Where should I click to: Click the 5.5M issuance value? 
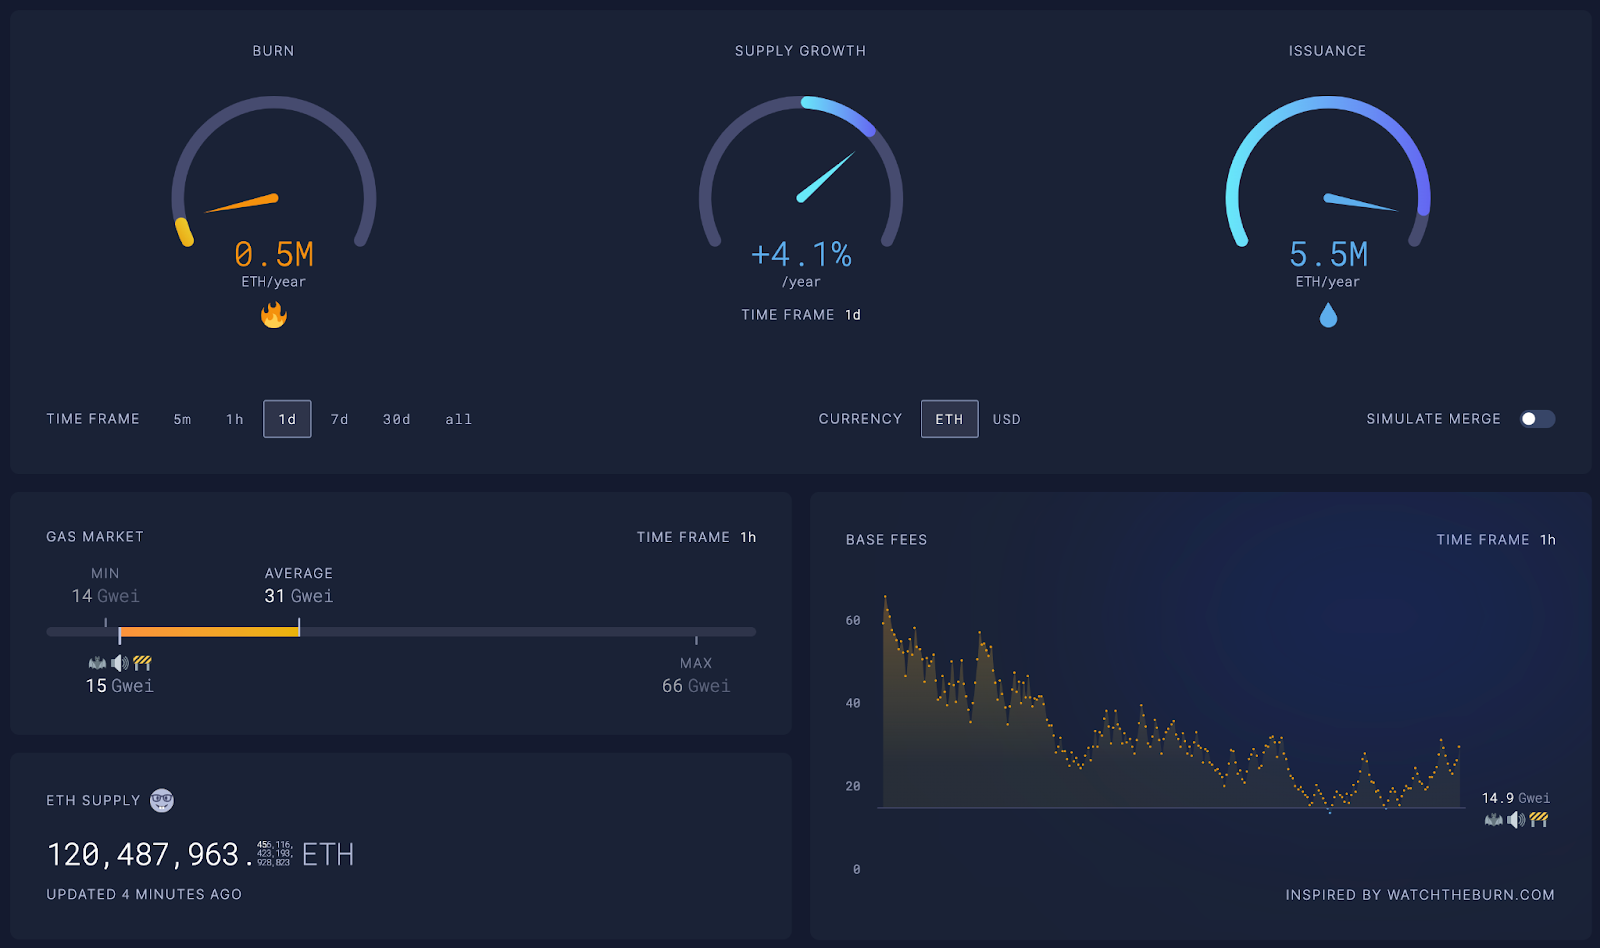[x=1328, y=255]
